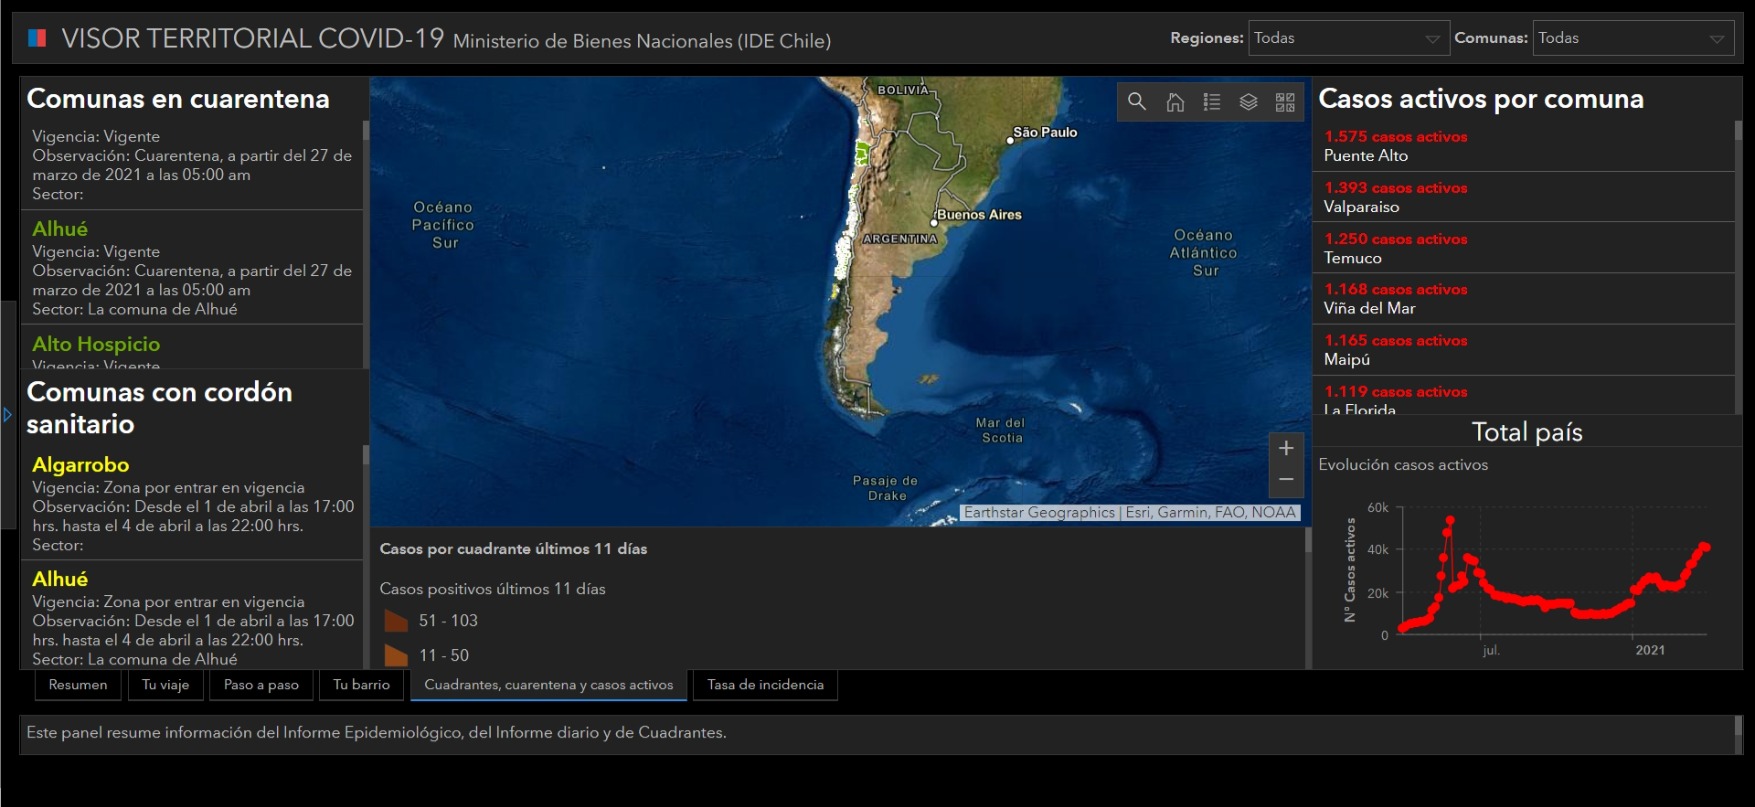Click the Alhué quarantine entry
The height and width of the screenshot is (807, 1755).
coord(60,229)
